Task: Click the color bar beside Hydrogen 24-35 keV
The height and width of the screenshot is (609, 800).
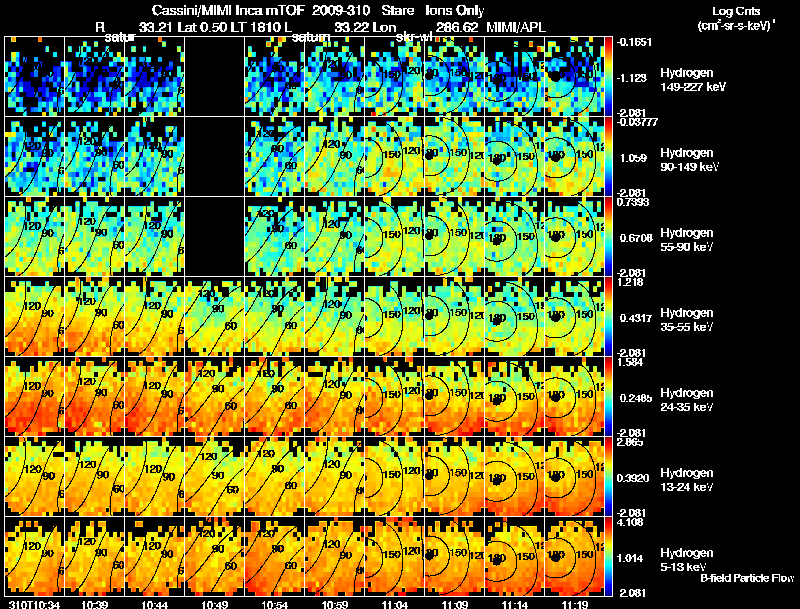Action: tap(608, 397)
